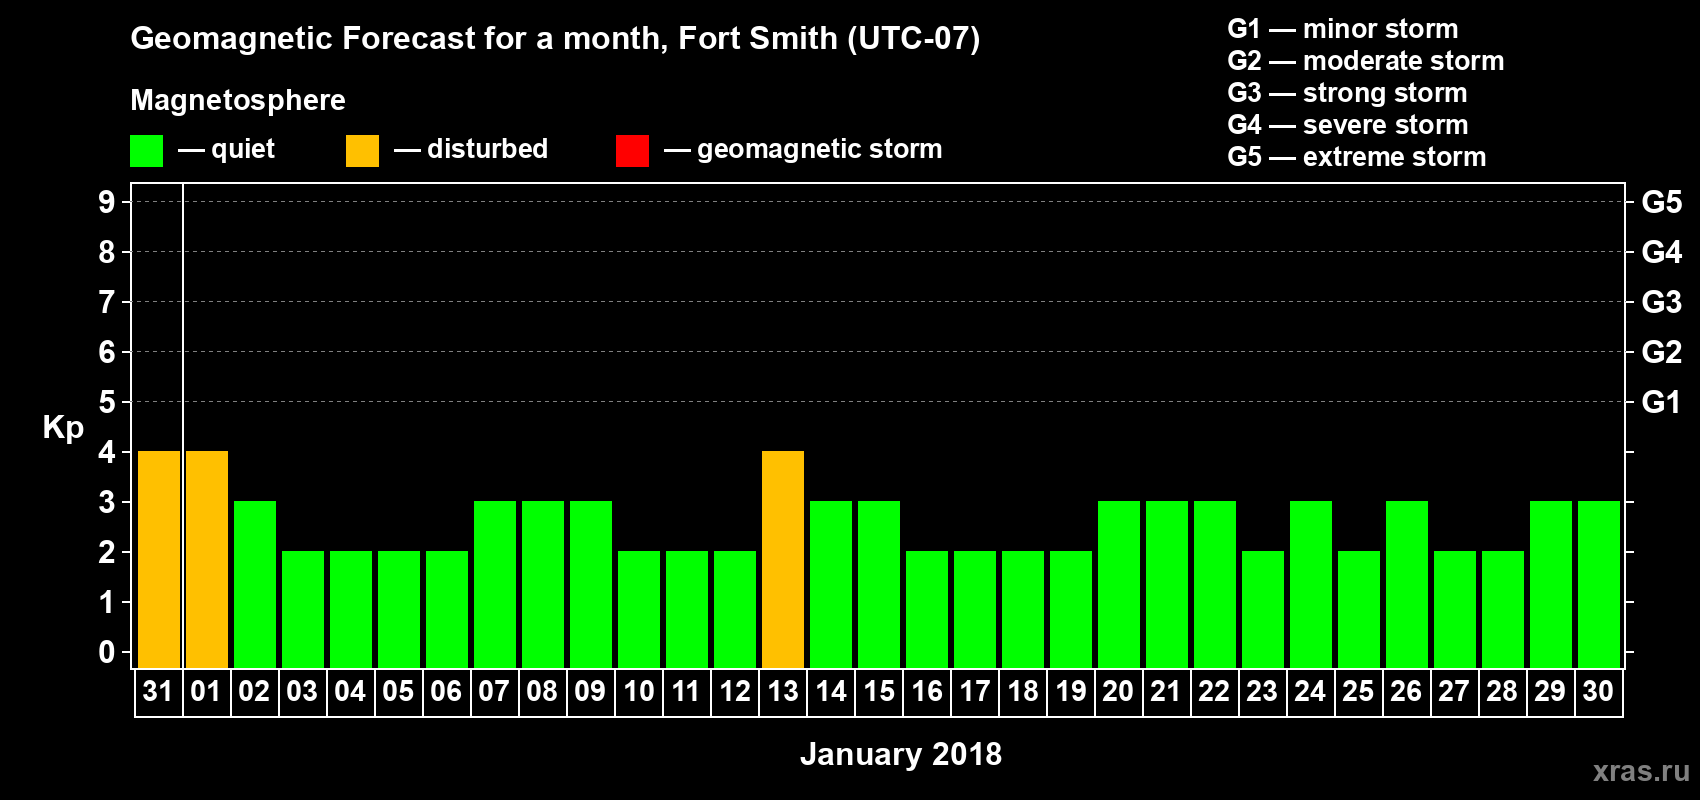Click the 'G3 — strong storm' legend text

pyautogui.click(x=1347, y=93)
